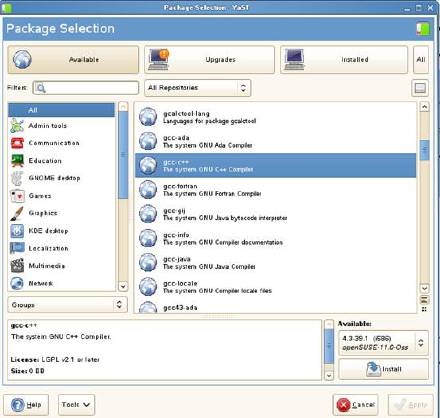Click the Help button
This screenshot has height=418, width=440.
[x=26, y=405]
